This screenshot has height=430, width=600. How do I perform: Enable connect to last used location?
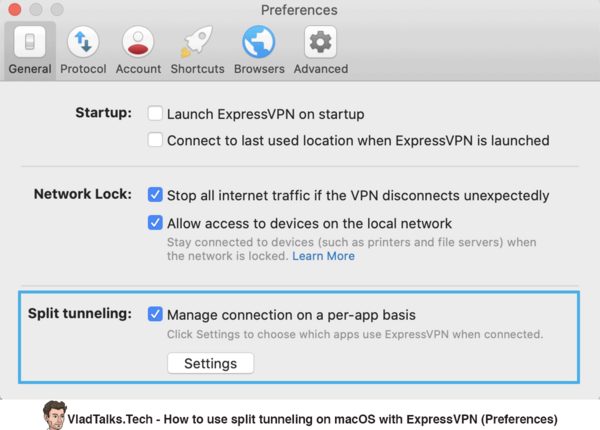[155, 140]
